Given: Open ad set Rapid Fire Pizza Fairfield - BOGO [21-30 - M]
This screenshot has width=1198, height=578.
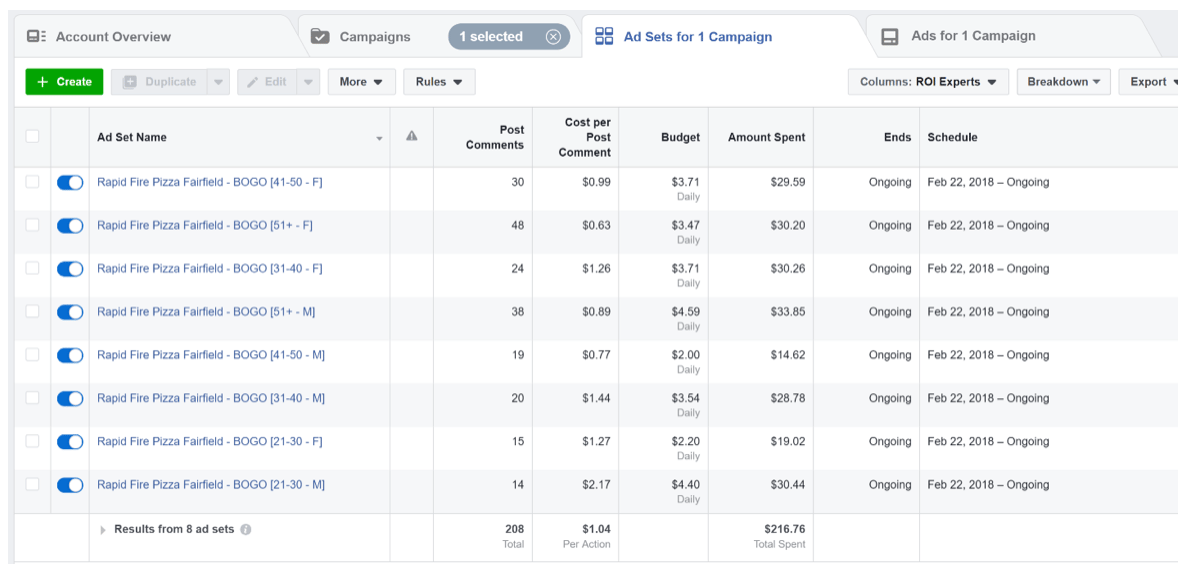Looking at the screenshot, I should pos(211,484).
